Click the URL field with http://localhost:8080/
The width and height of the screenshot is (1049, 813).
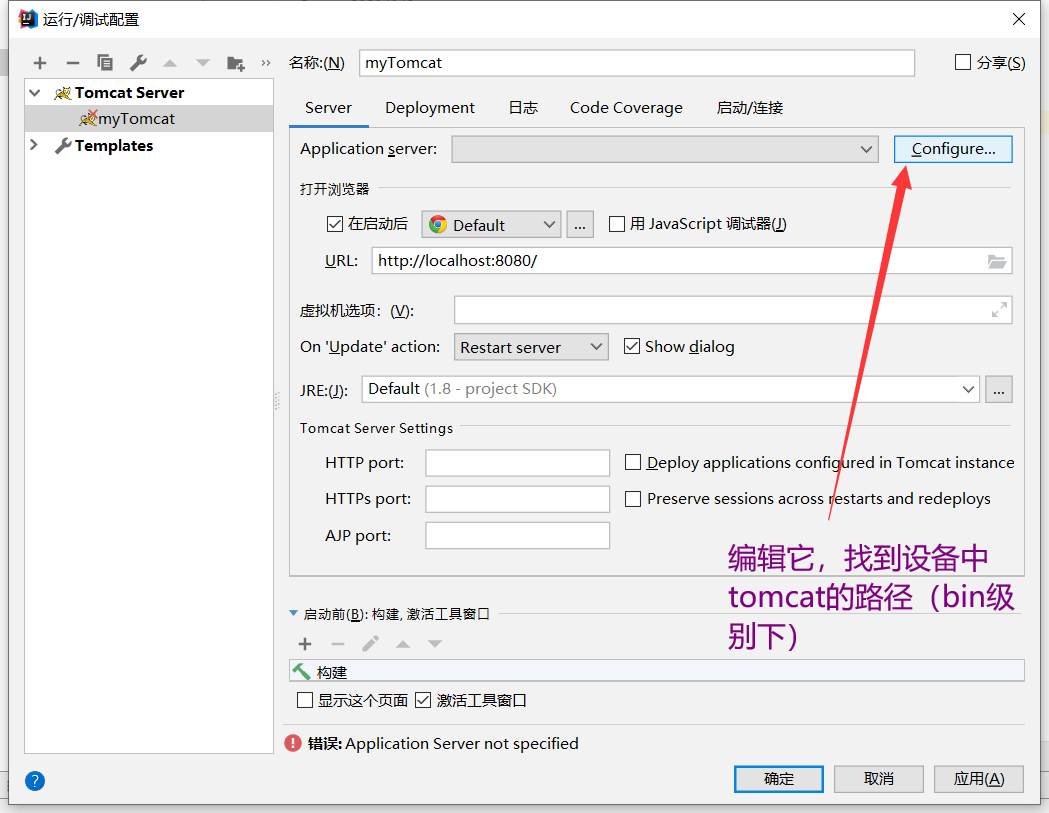[x=692, y=261]
